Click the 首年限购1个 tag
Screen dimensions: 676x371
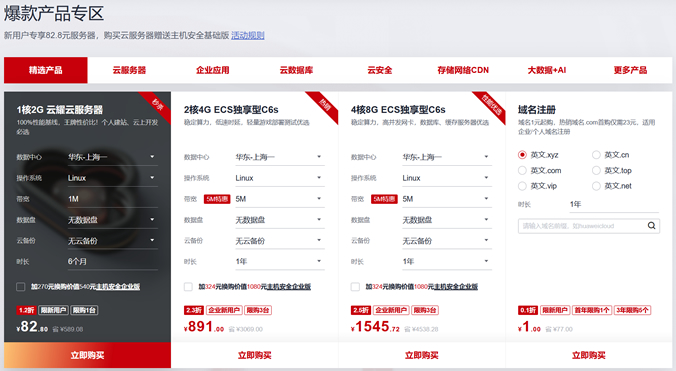(592, 310)
